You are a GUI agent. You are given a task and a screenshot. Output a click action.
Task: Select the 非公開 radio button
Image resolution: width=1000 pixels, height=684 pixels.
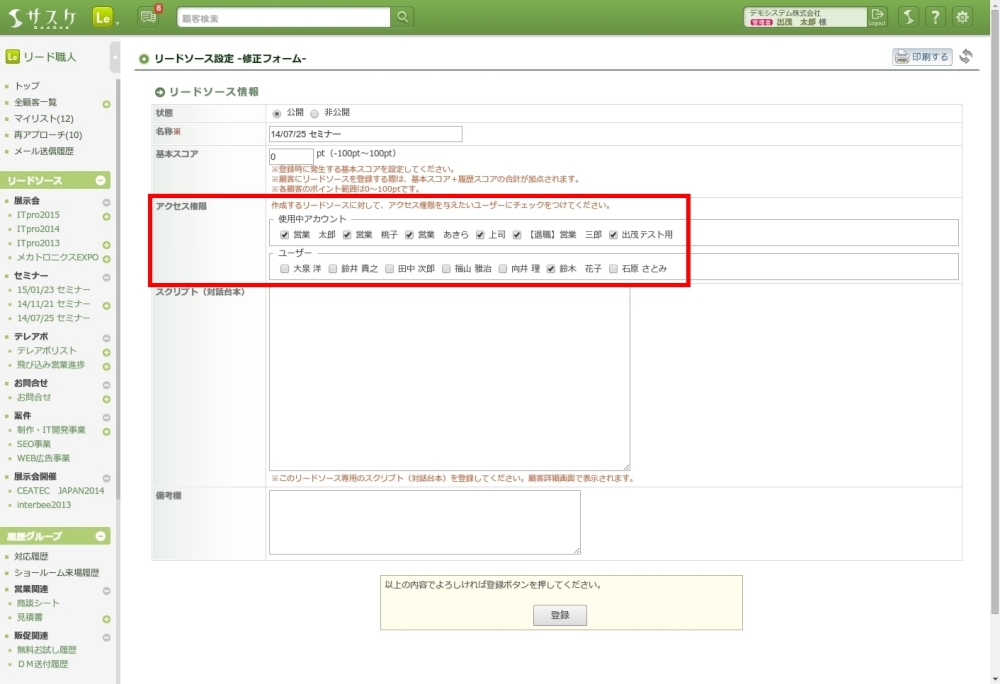314,113
